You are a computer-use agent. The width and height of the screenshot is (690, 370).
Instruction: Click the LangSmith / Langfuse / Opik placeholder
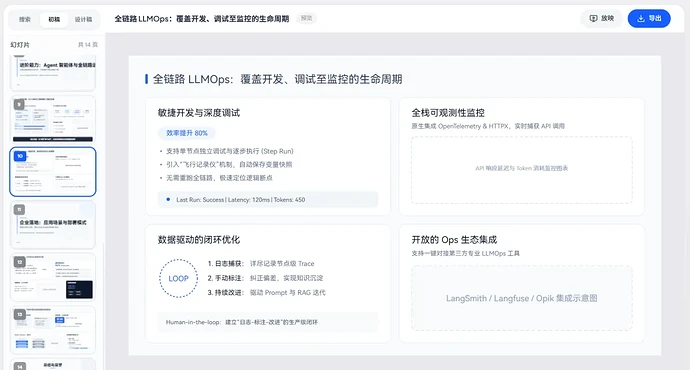(521, 298)
